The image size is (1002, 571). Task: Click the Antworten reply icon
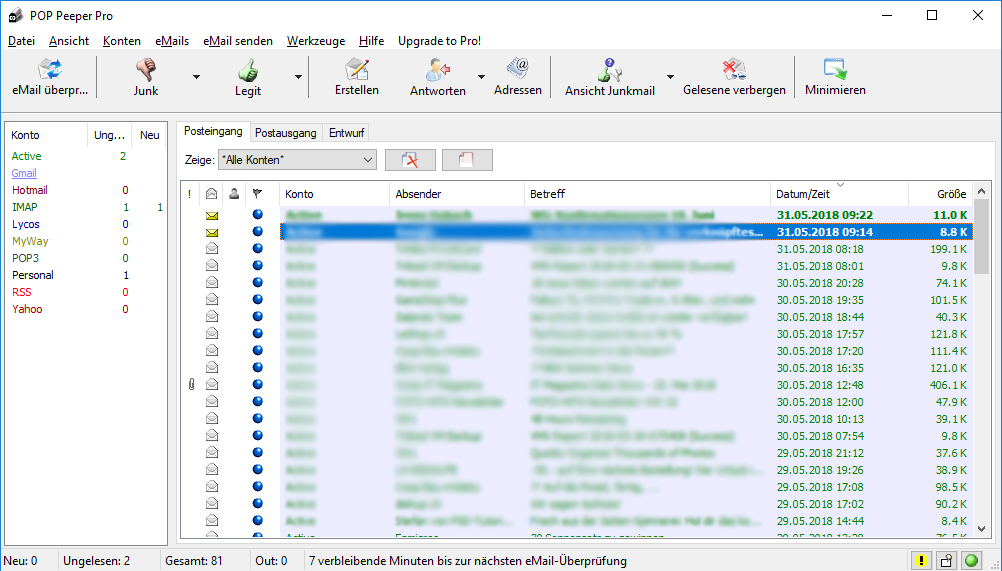438,69
